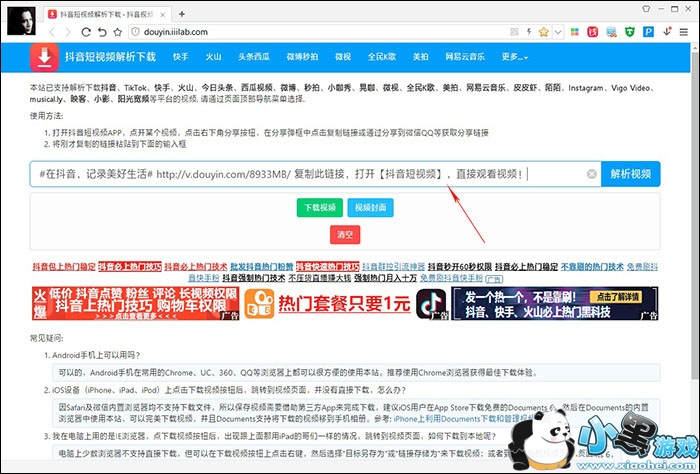Click the screen capture extension icon
The width and height of the screenshot is (700, 474).
(611, 32)
